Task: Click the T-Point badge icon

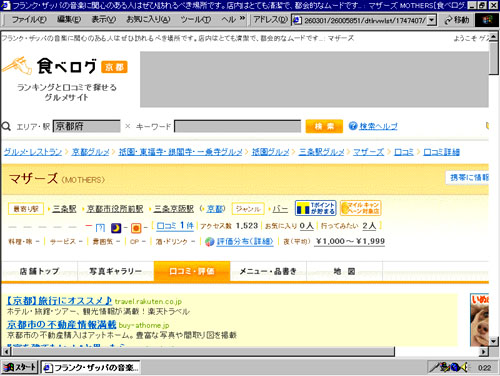Action: [x=315, y=208]
